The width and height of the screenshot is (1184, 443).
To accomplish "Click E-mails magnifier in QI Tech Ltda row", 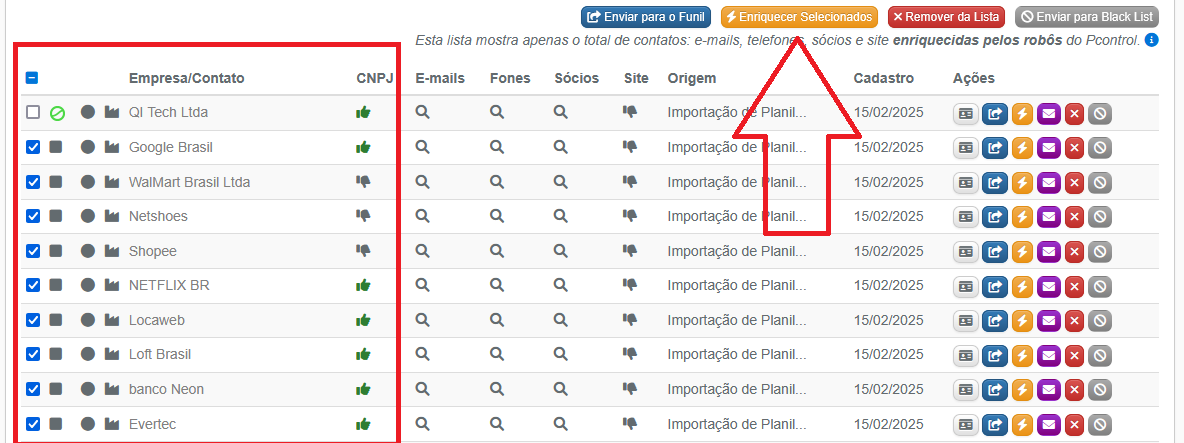I will (423, 112).
